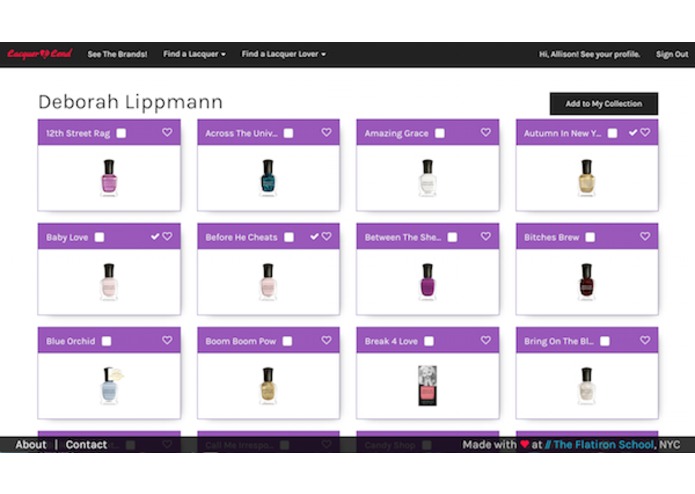Click heart icon on Baby Love card
The width and height of the screenshot is (695, 494).
point(167,237)
